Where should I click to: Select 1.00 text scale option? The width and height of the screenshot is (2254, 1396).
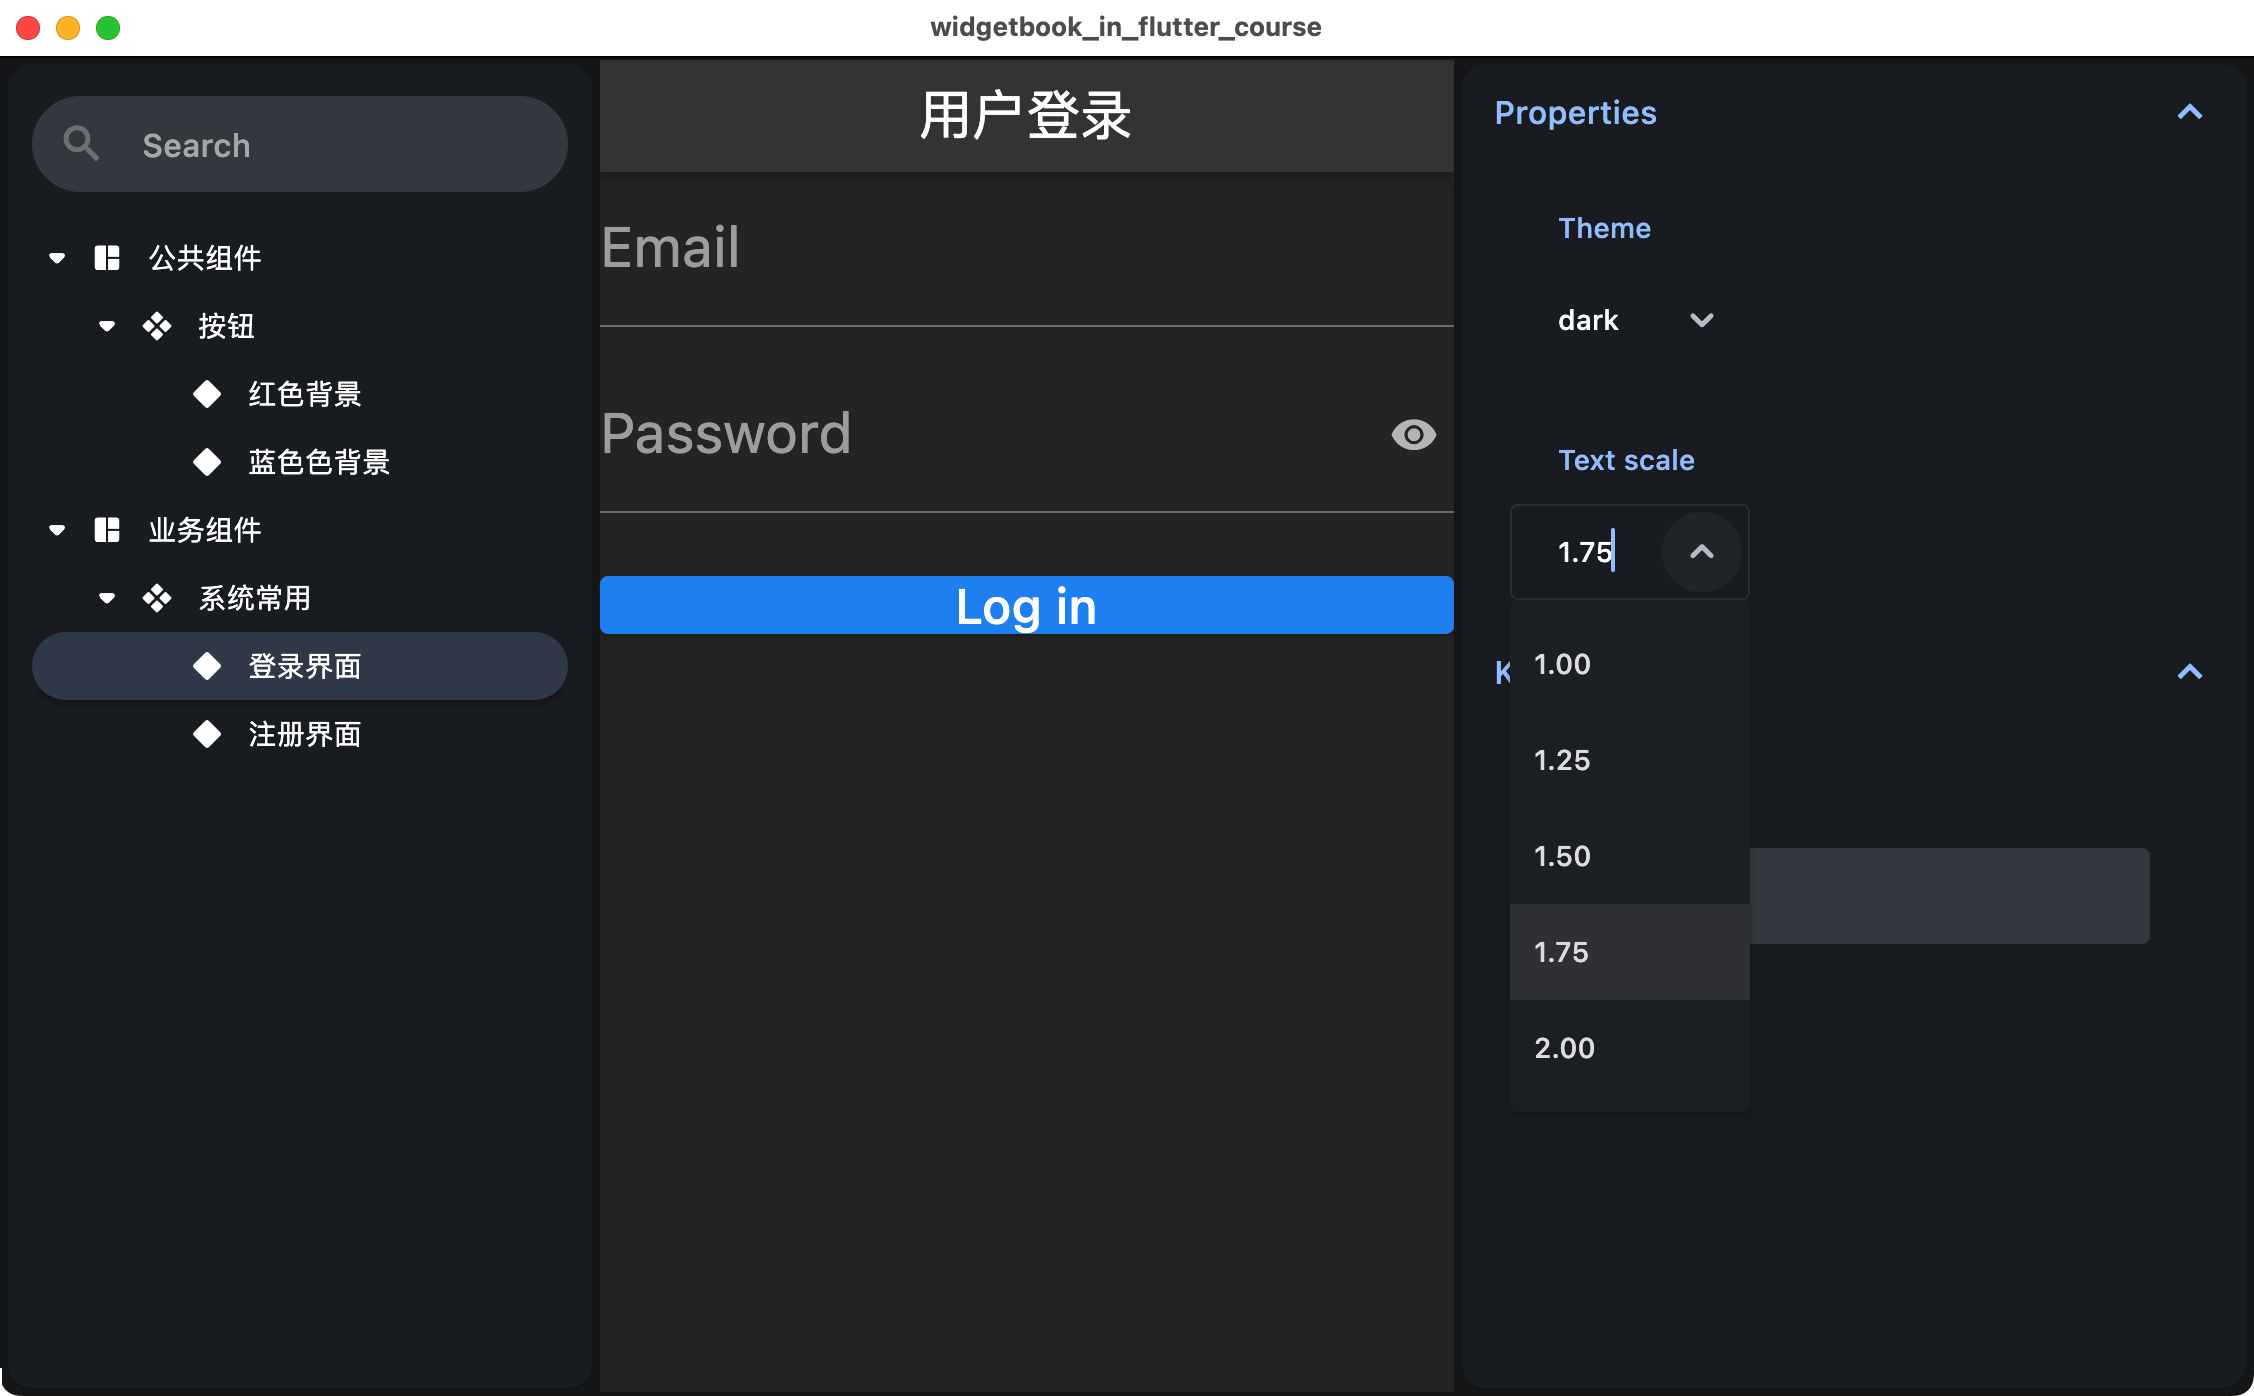1630,664
